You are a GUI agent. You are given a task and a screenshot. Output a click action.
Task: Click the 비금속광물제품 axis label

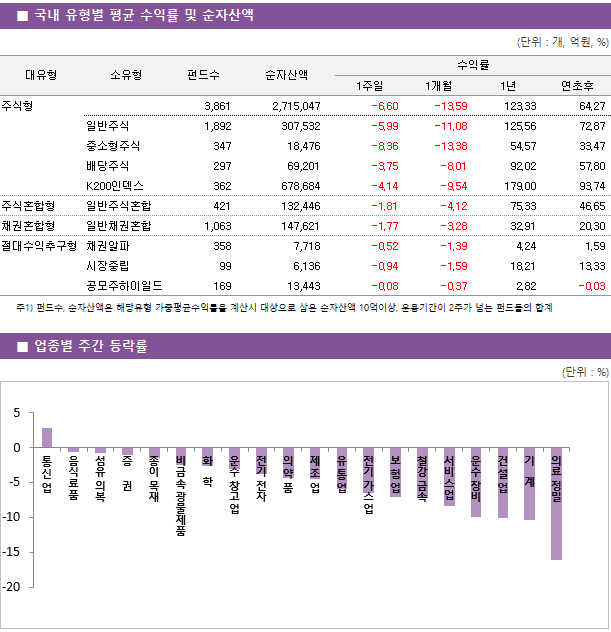point(181,496)
